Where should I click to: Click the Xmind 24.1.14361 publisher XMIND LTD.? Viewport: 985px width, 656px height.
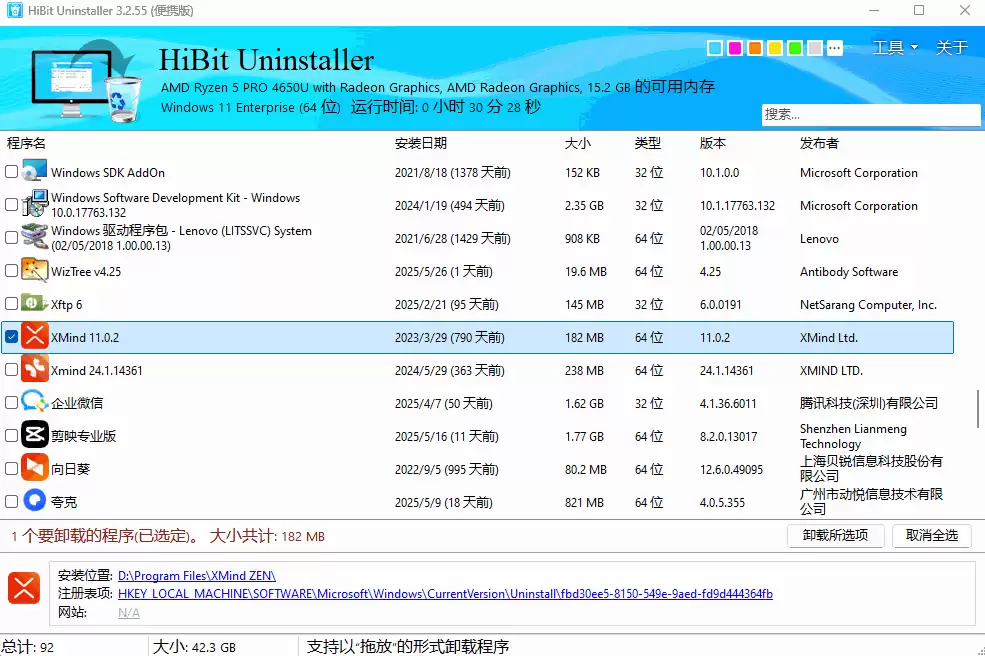pos(831,371)
